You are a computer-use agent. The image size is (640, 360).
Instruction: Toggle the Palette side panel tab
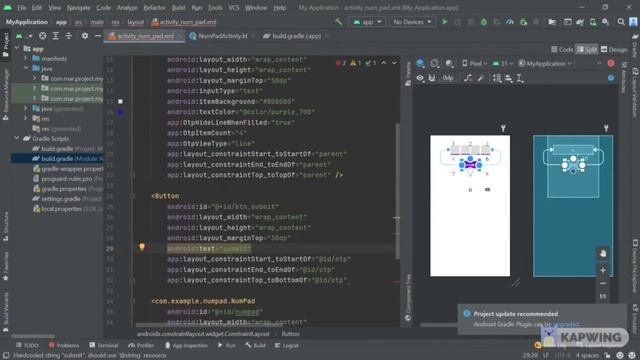click(x=407, y=74)
